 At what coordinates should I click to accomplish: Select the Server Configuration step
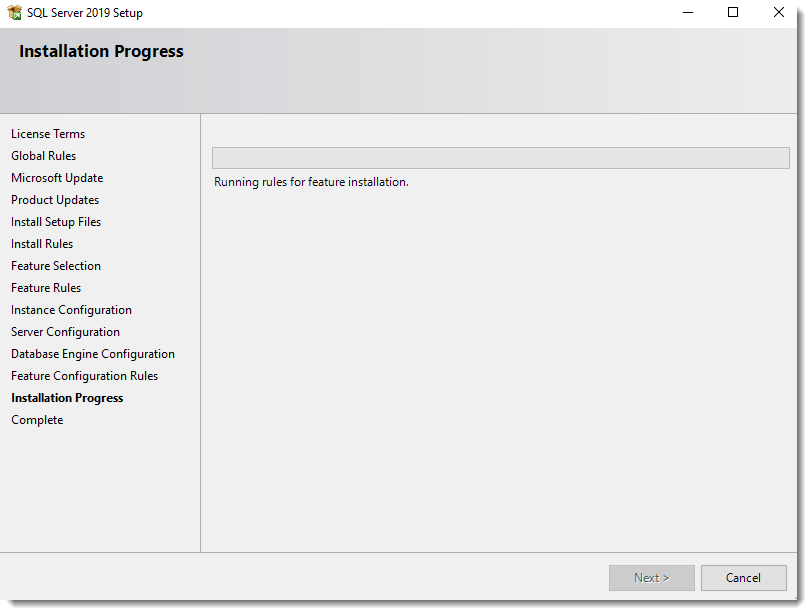click(x=65, y=332)
